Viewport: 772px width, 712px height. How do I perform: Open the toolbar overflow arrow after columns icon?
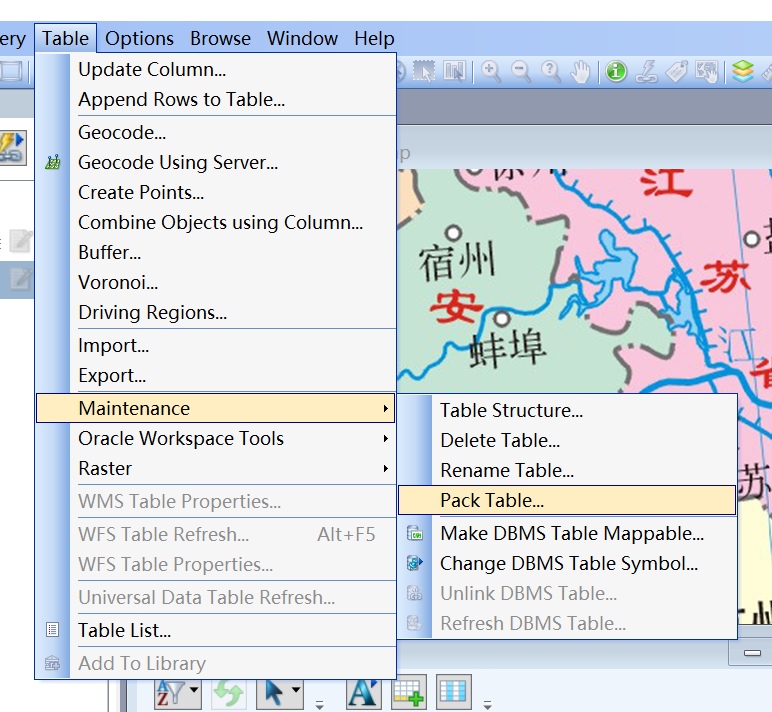487,705
